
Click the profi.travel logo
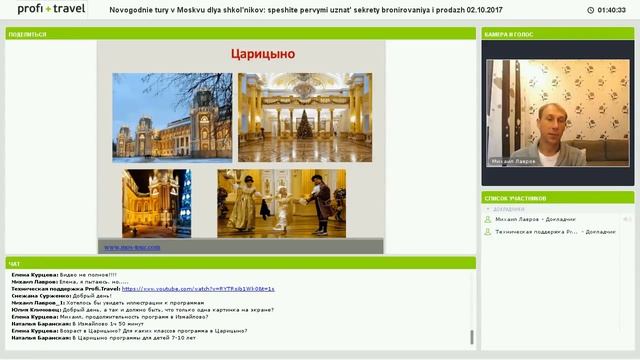(51, 9)
